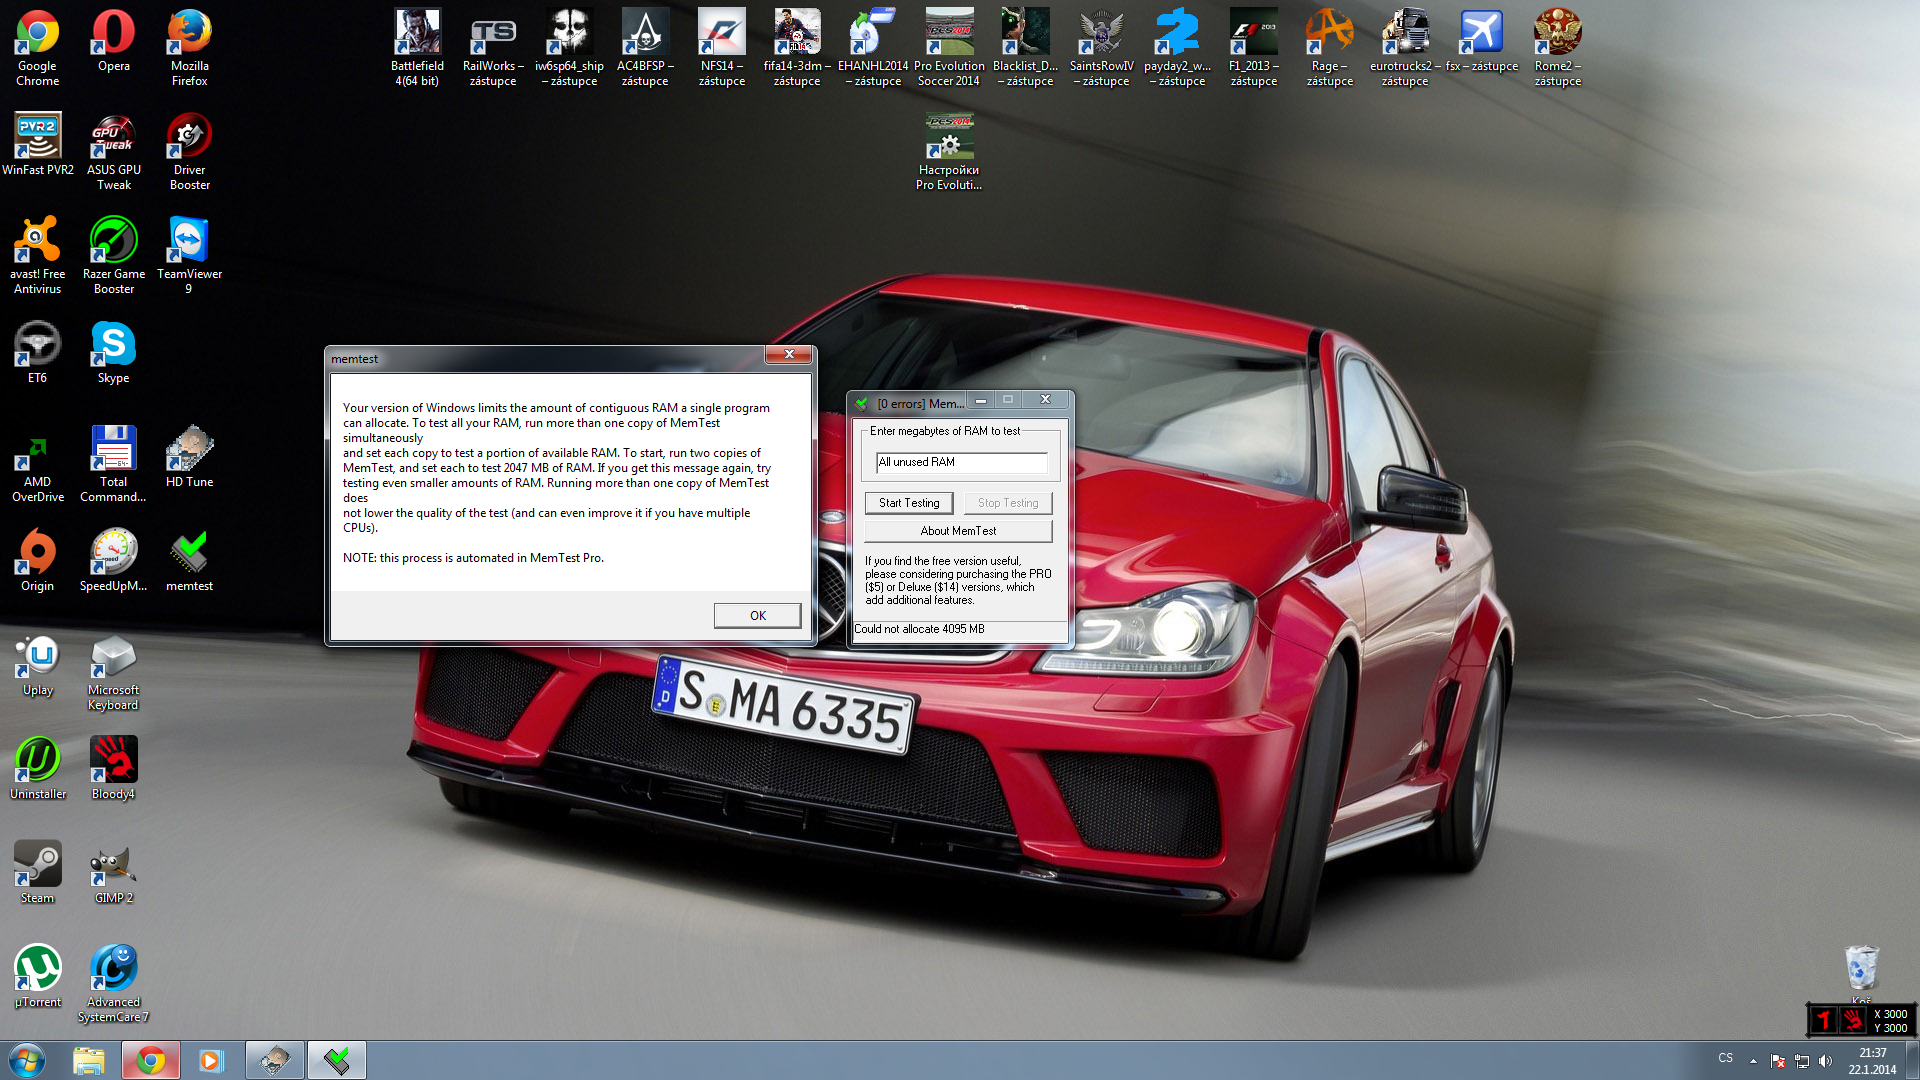This screenshot has width=1920, height=1080.
Task: Open the About MemTest button
Action: (x=958, y=531)
